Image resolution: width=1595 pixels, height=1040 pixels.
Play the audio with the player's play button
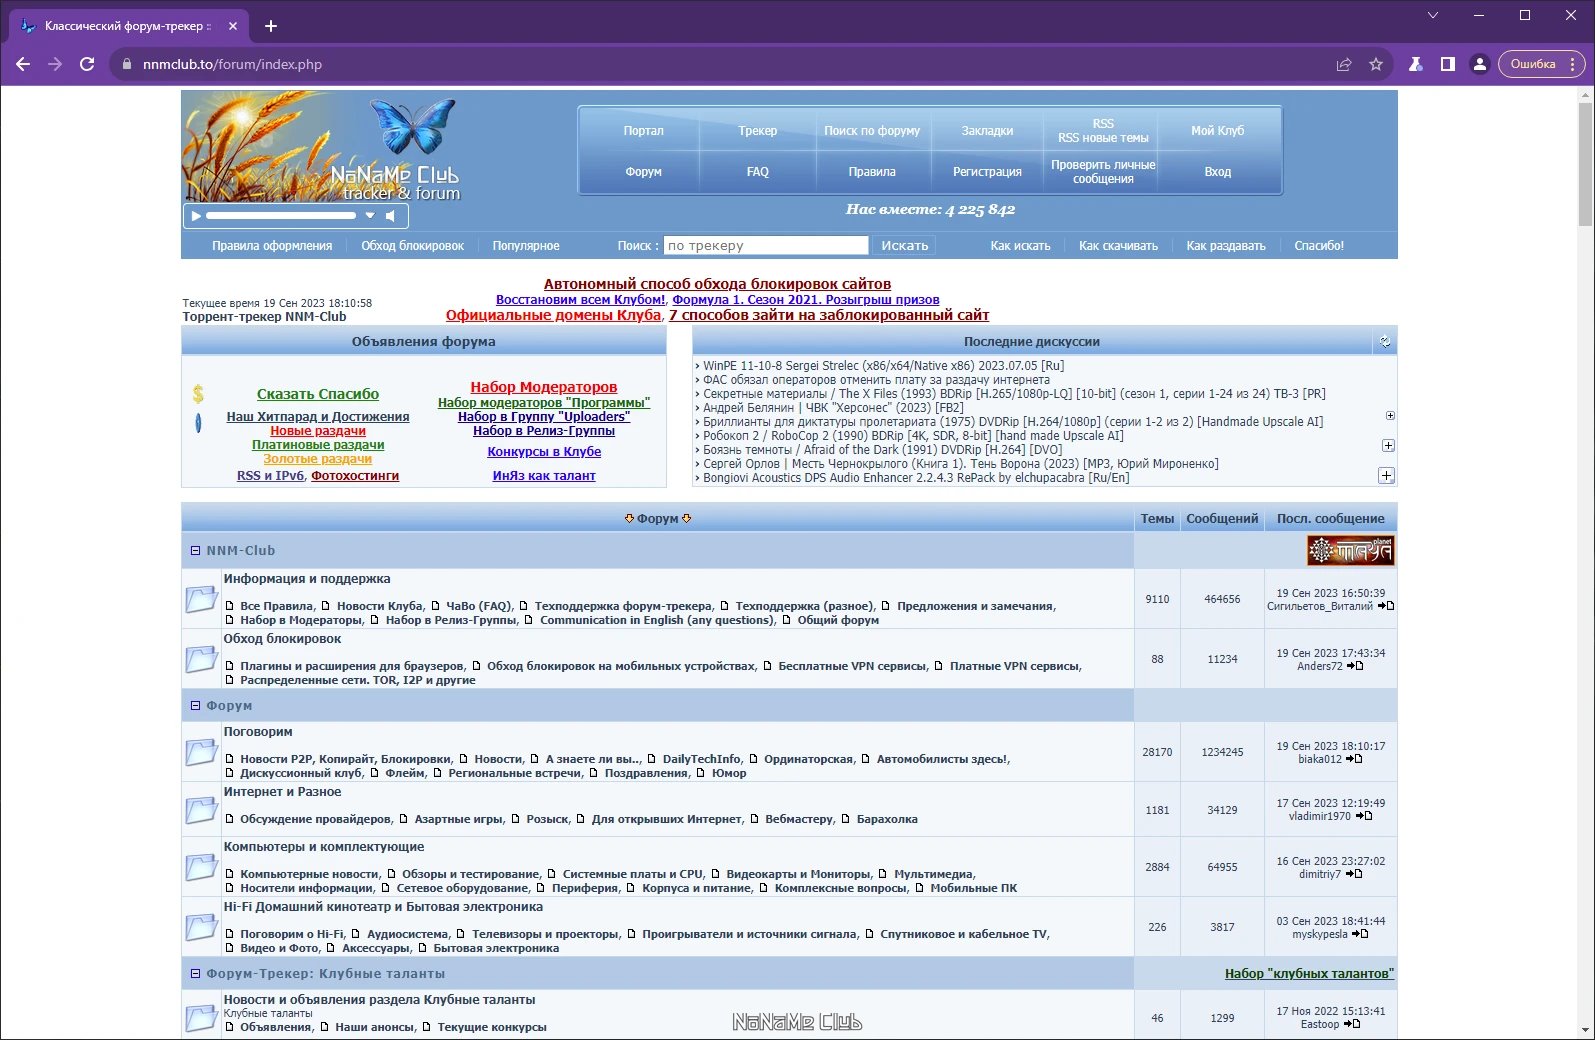pyautogui.click(x=196, y=216)
